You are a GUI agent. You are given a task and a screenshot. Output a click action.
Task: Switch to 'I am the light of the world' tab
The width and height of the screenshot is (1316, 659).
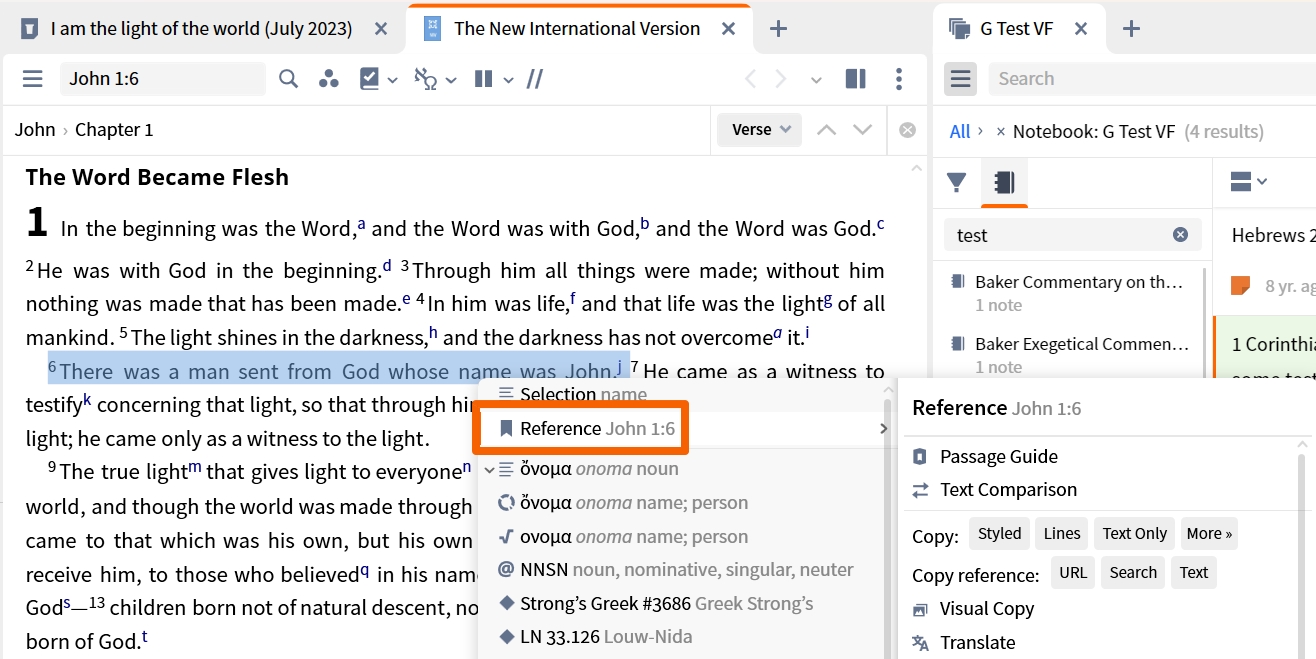201,29
